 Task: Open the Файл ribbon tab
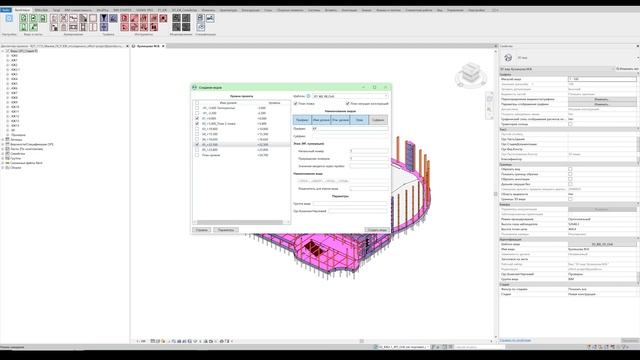point(6,10)
